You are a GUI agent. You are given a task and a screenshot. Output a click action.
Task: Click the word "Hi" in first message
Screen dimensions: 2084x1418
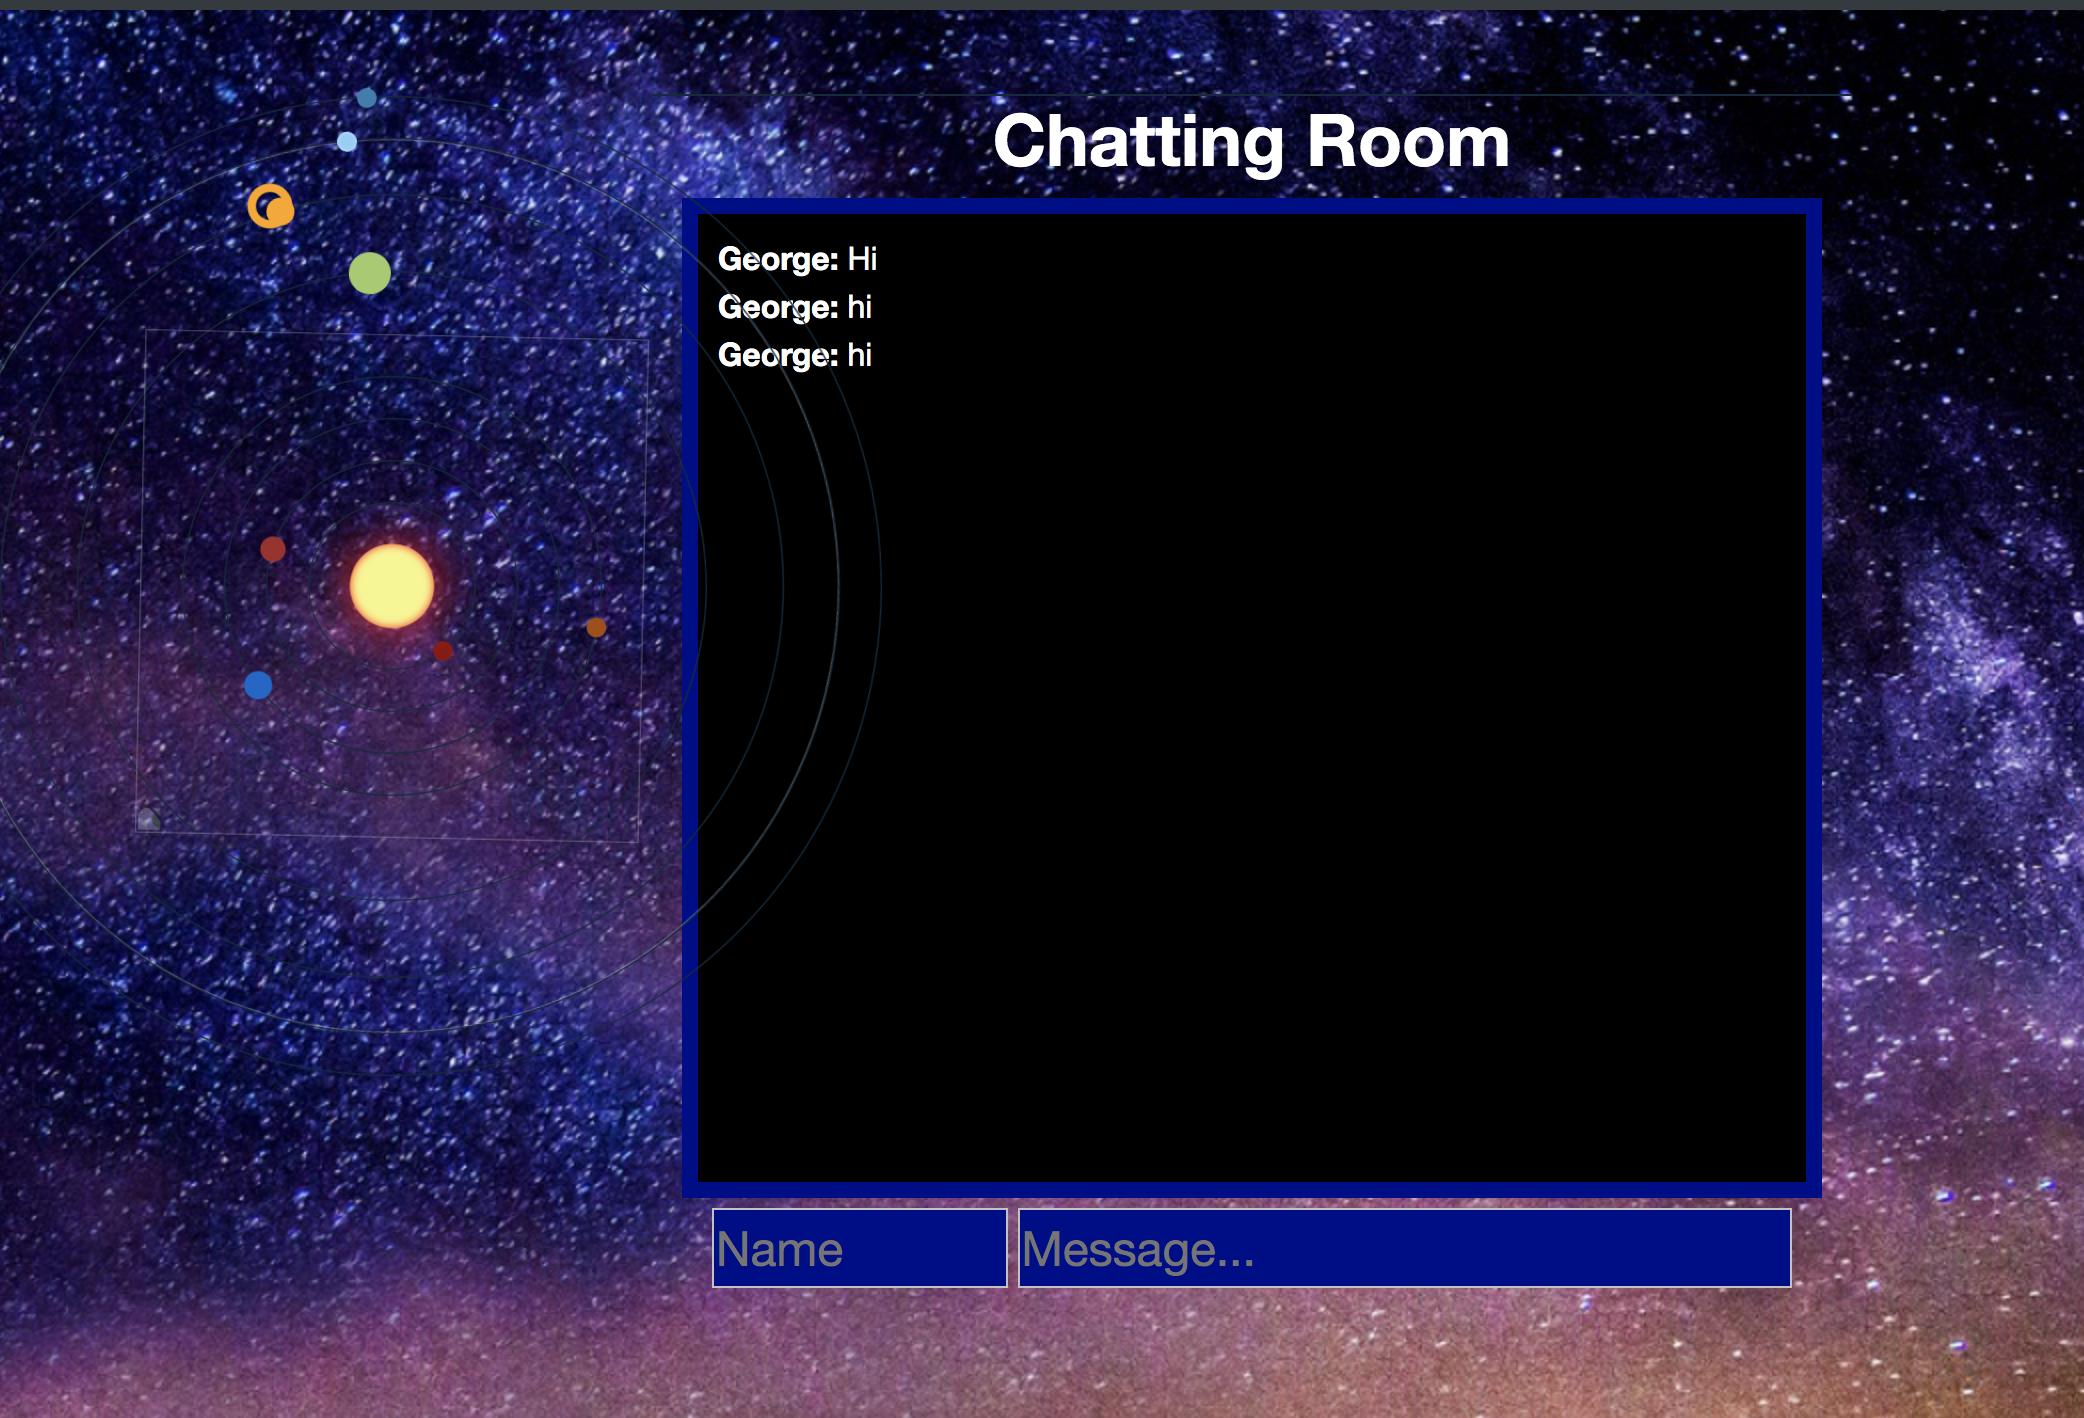pyautogui.click(x=862, y=259)
